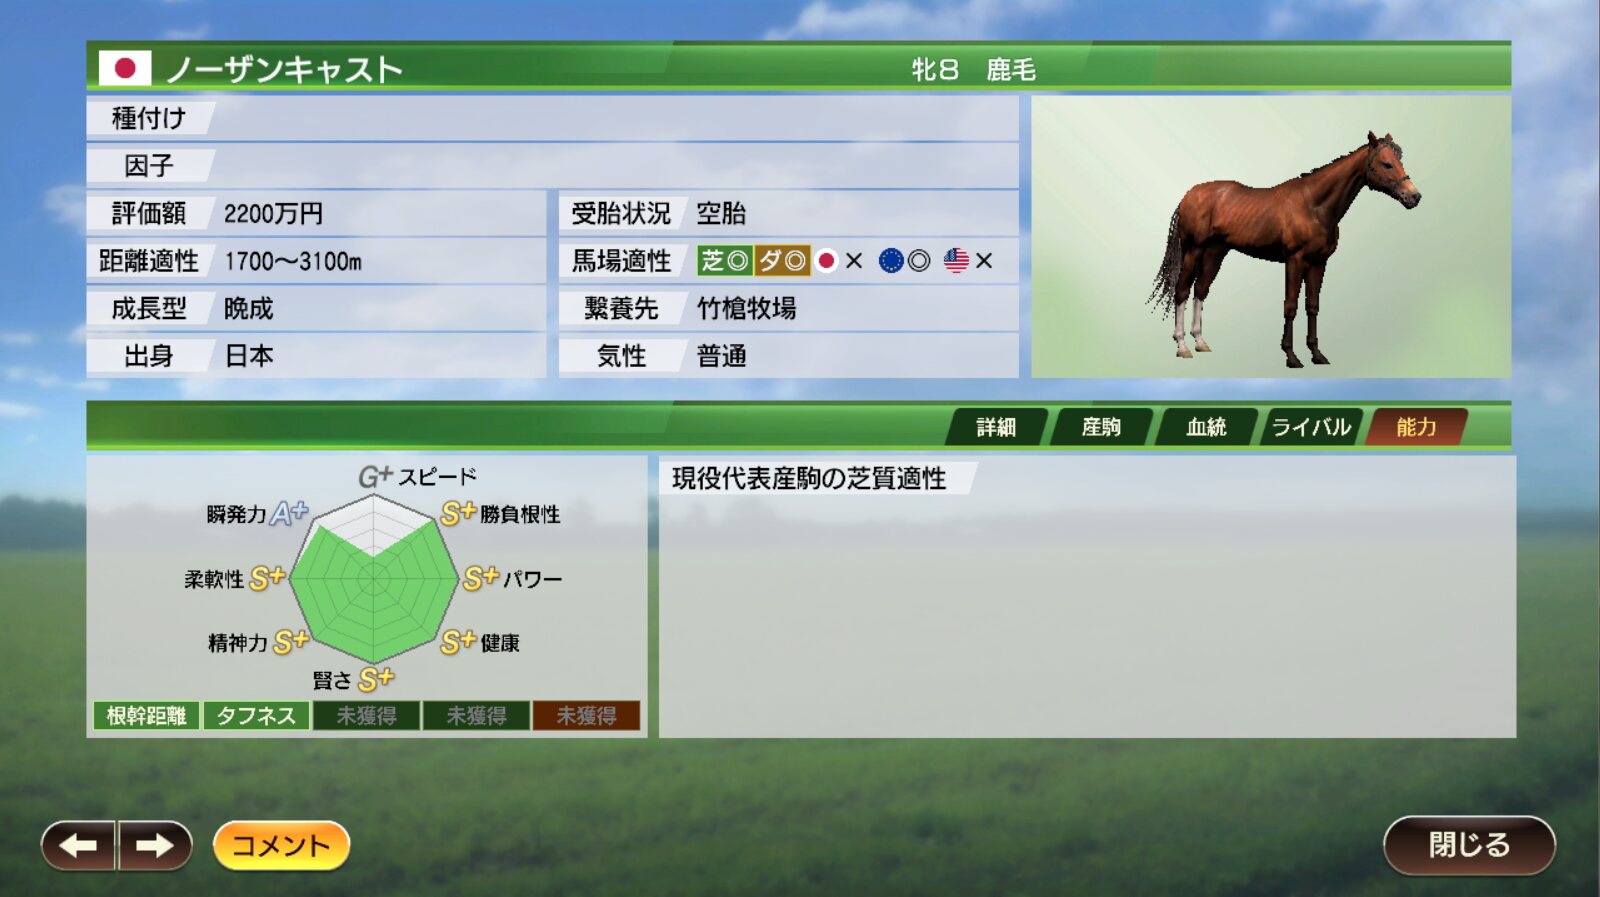Click the 牝8 sex and age text

[x=935, y=70]
